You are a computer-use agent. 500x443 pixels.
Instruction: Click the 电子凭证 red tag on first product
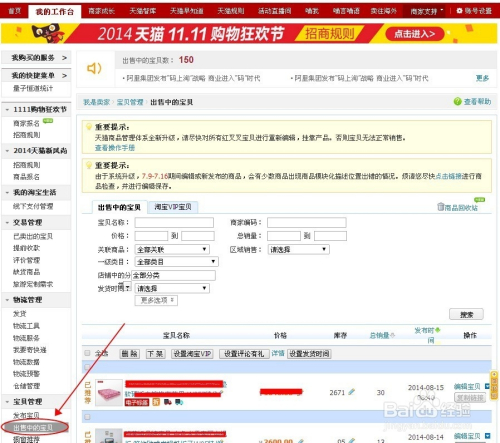coord(137,402)
